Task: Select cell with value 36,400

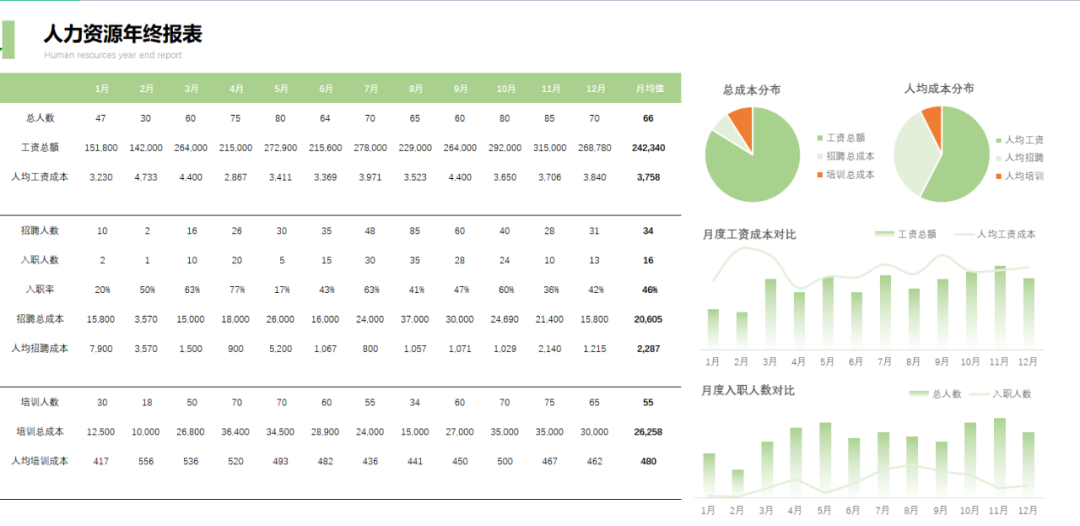Action: pos(236,432)
